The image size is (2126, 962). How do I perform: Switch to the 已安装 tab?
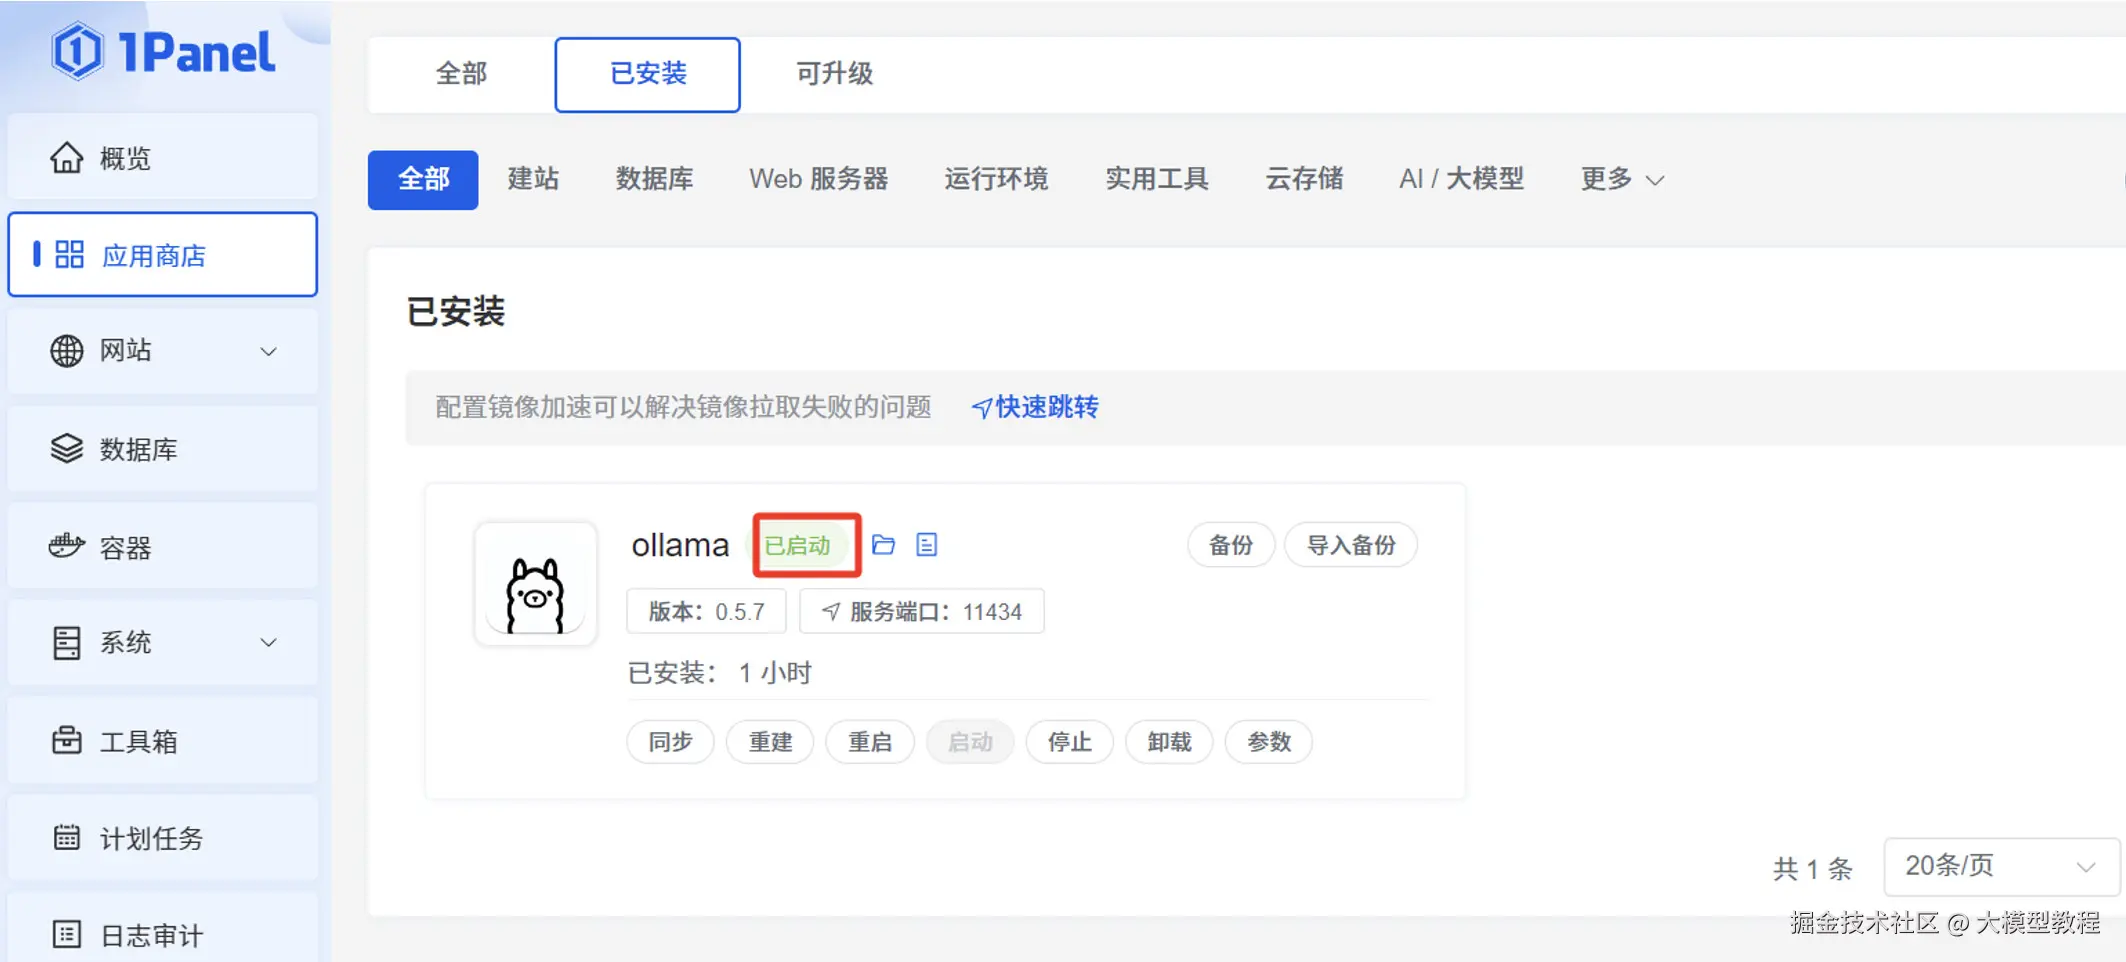tap(648, 74)
